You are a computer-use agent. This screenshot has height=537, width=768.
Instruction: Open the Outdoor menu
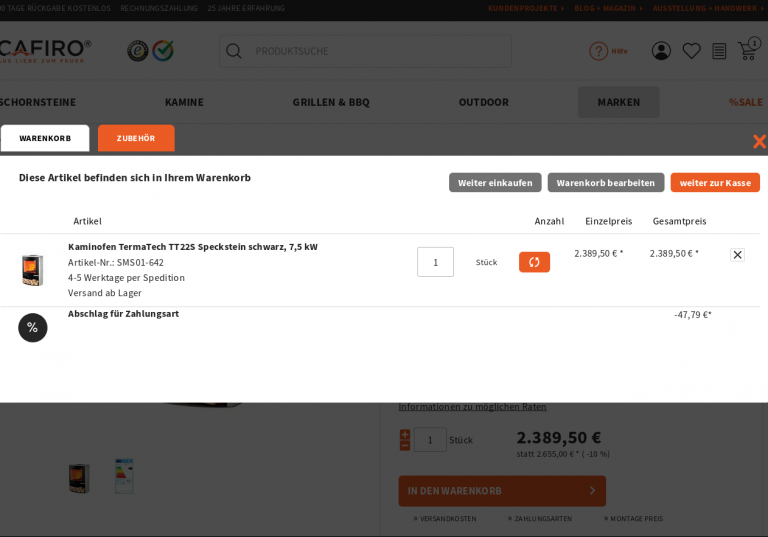pyautogui.click(x=483, y=102)
